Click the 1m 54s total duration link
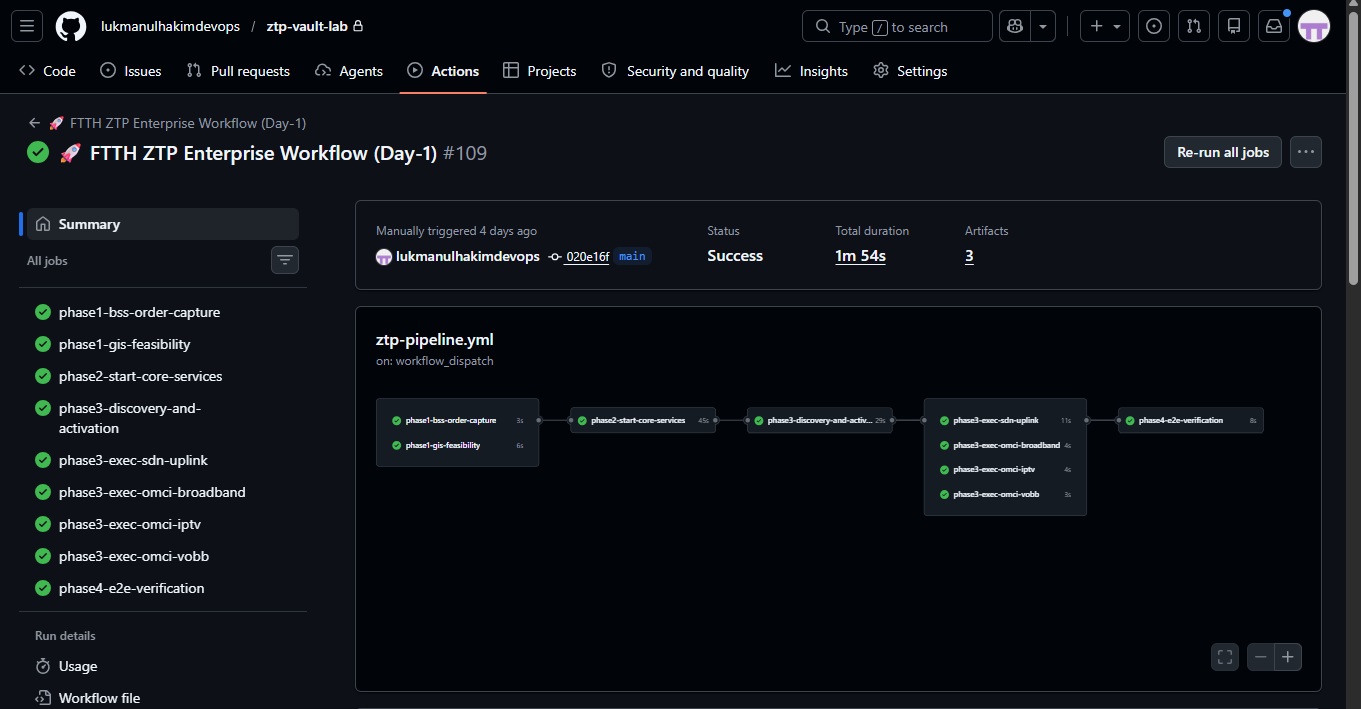The height and width of the screenshot is (709, 1361). 860,256
